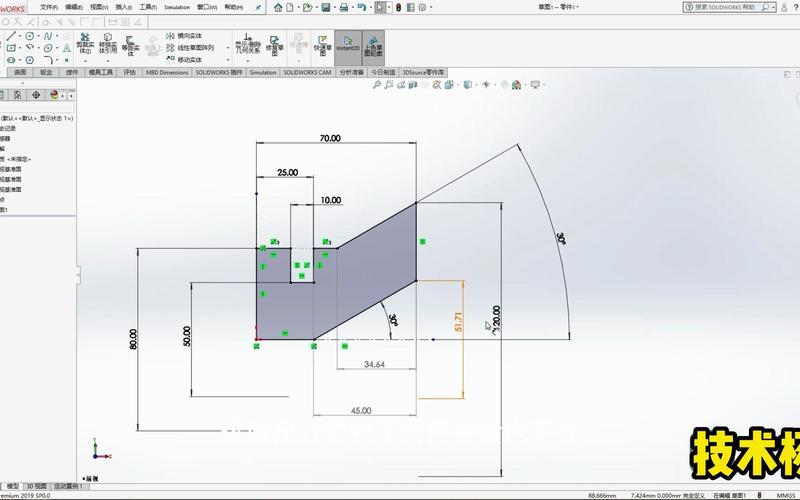Click Zoom to Area icon
Viewport: 800px width, 500px height.
[x=389, y=85]
